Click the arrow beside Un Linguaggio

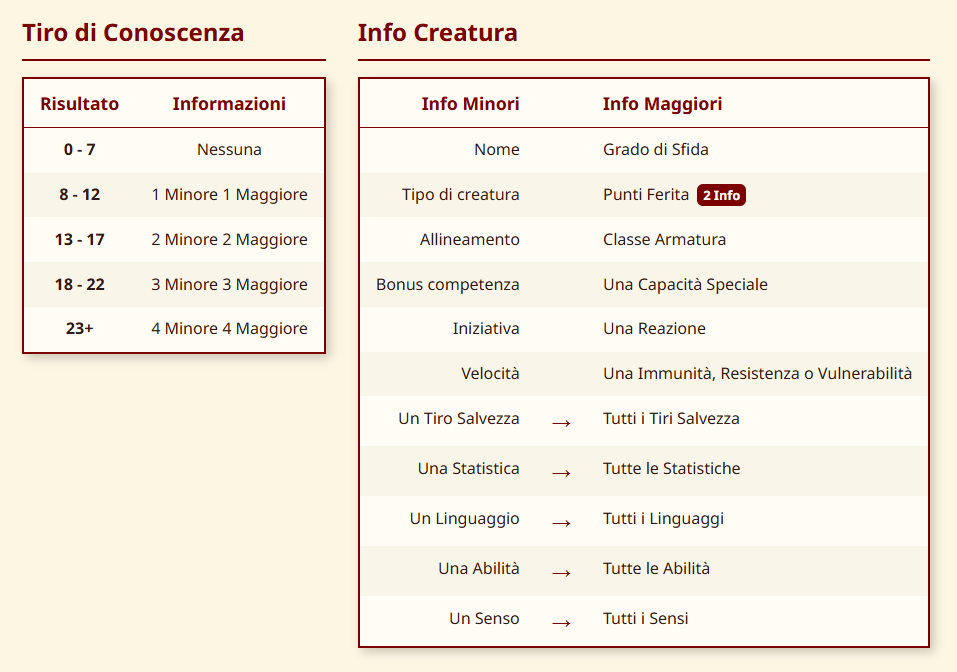[x=561, y=523]
